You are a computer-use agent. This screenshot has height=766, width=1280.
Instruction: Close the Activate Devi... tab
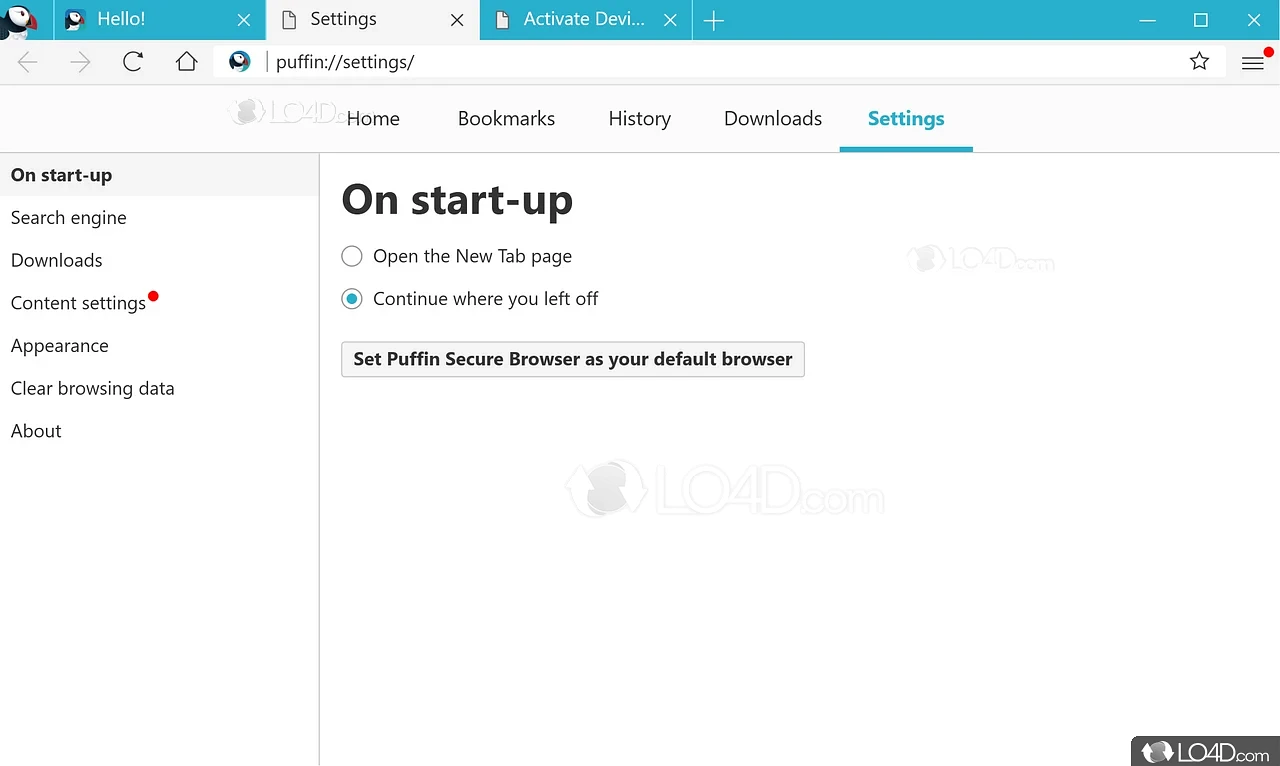pos(671,20)
